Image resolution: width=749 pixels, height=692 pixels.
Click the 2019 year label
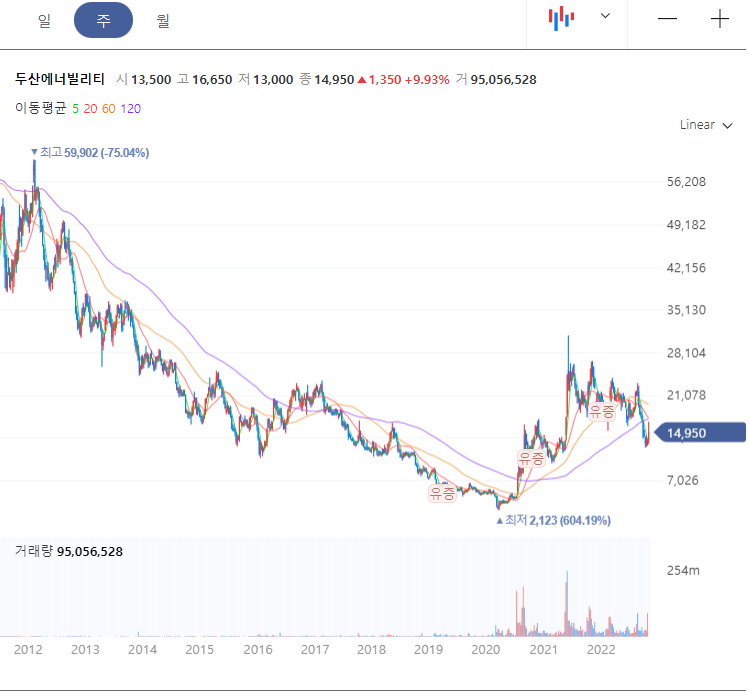pyautogui.click(x=428, y=649)
